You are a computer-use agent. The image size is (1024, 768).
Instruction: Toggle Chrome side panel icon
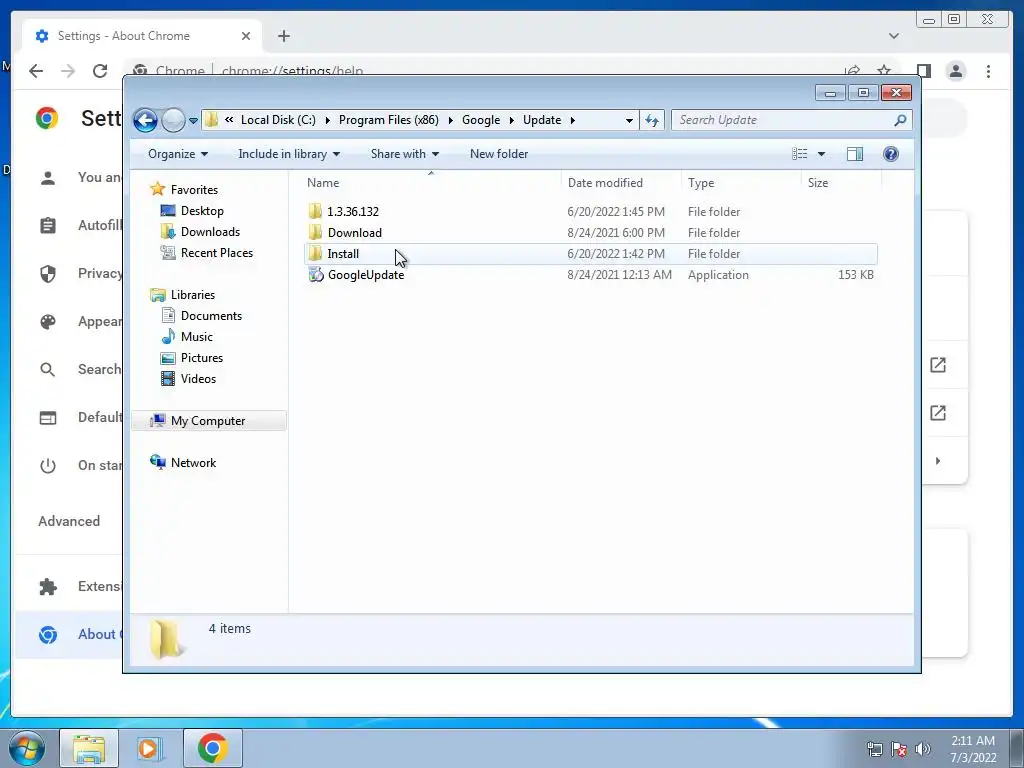click(923, 71)
